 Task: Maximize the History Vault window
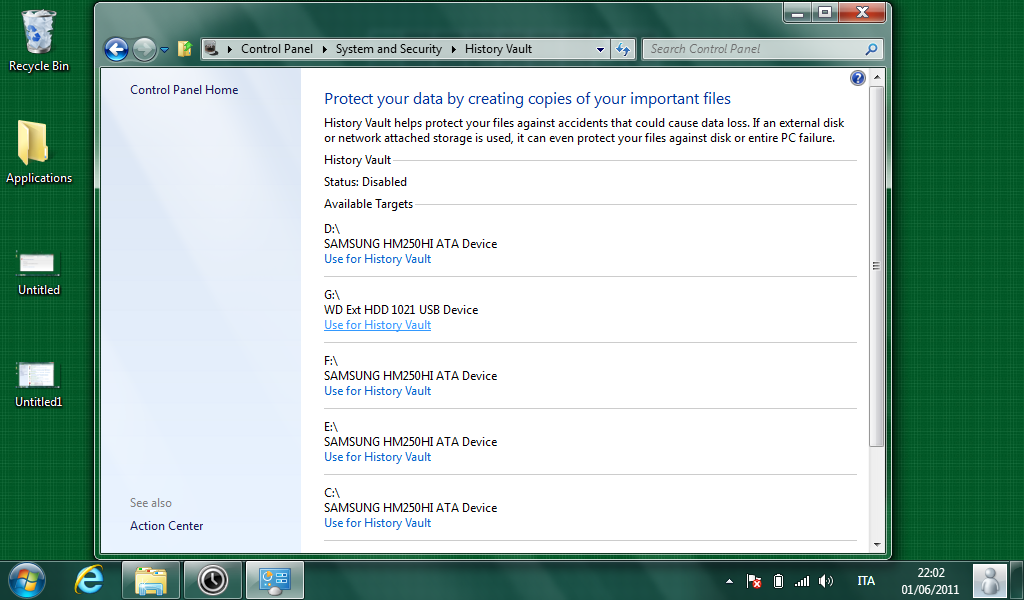pyautogui.click(x=825, y=12)
